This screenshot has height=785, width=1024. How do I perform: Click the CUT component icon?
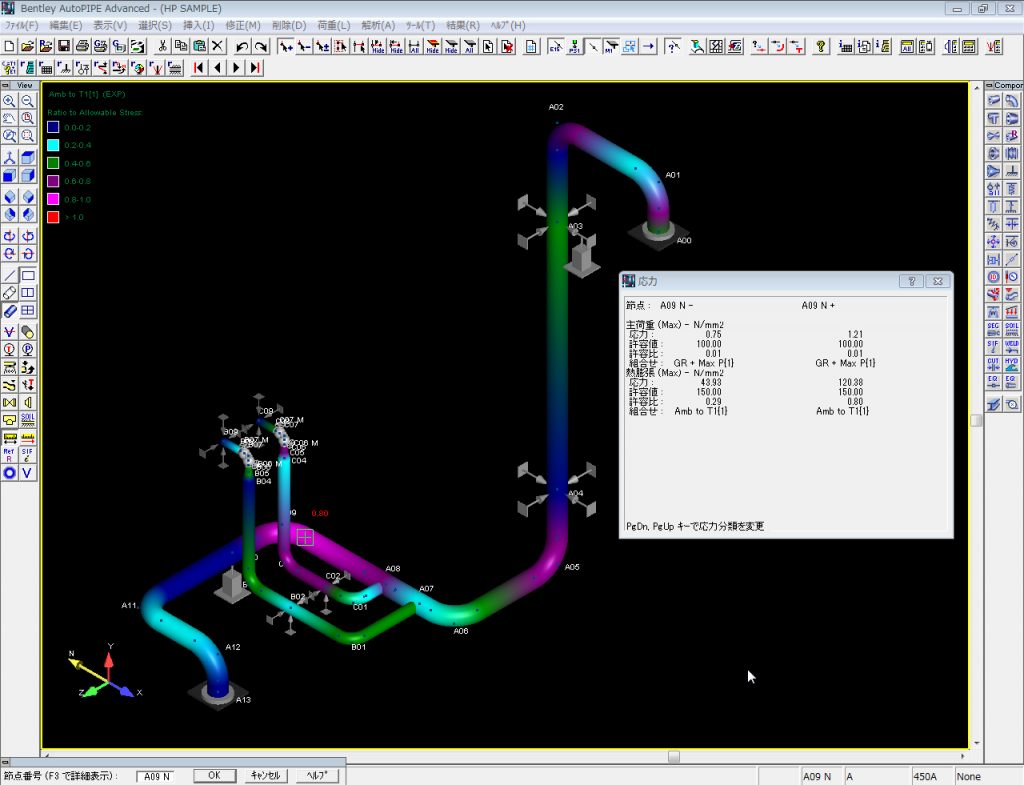coord(993,364)
